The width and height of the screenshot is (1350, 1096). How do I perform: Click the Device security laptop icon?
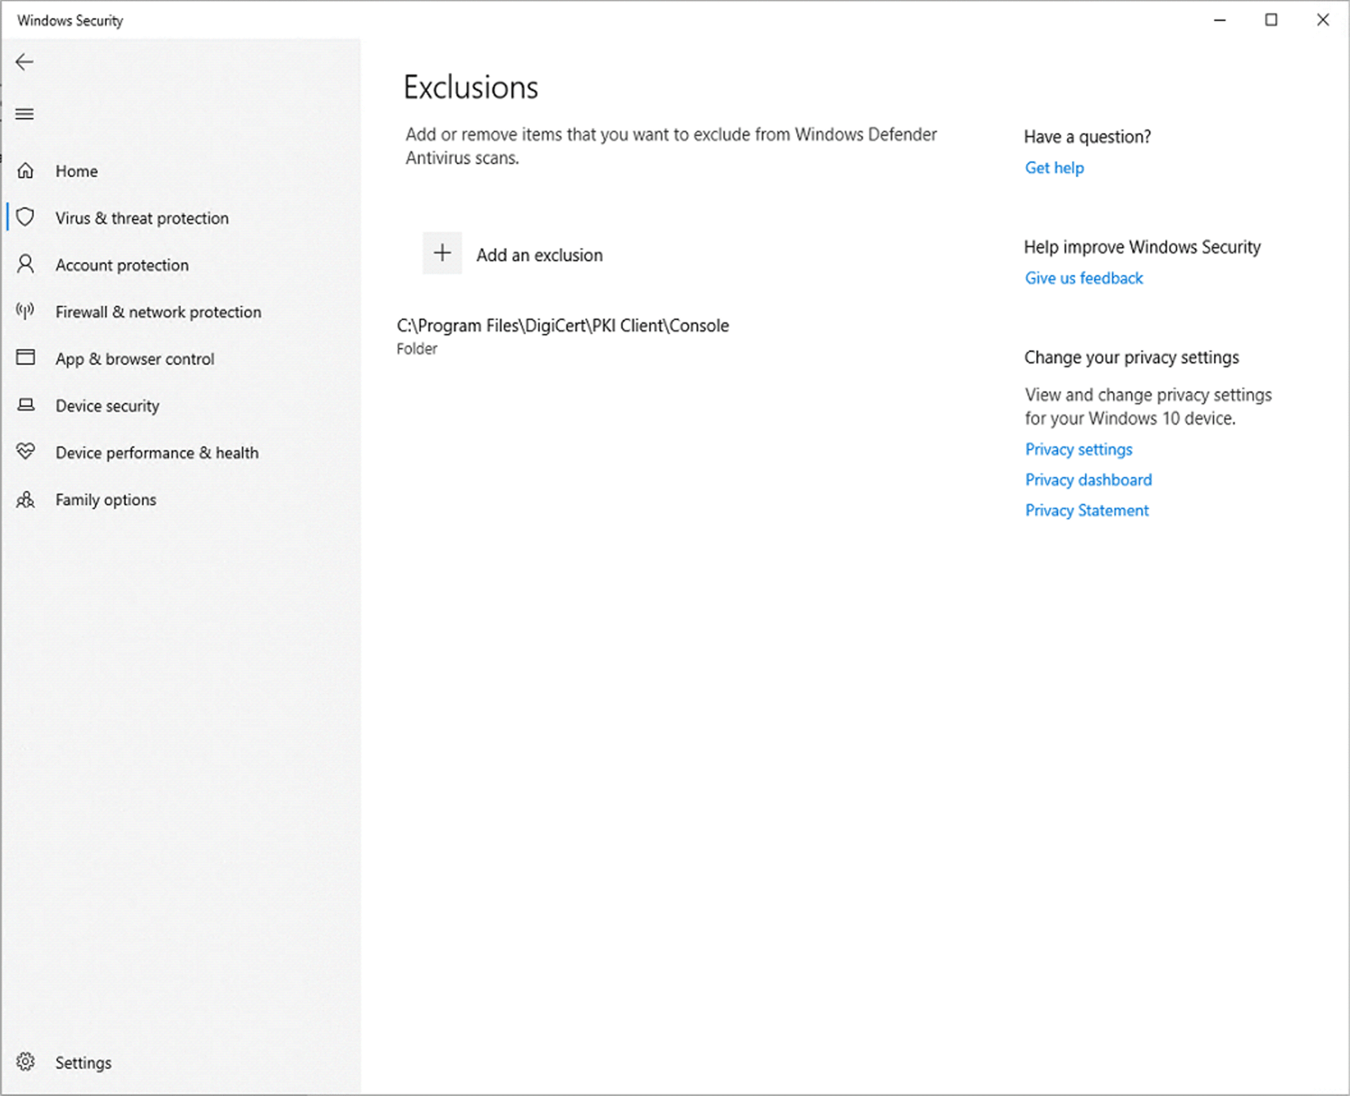[26, 405]
